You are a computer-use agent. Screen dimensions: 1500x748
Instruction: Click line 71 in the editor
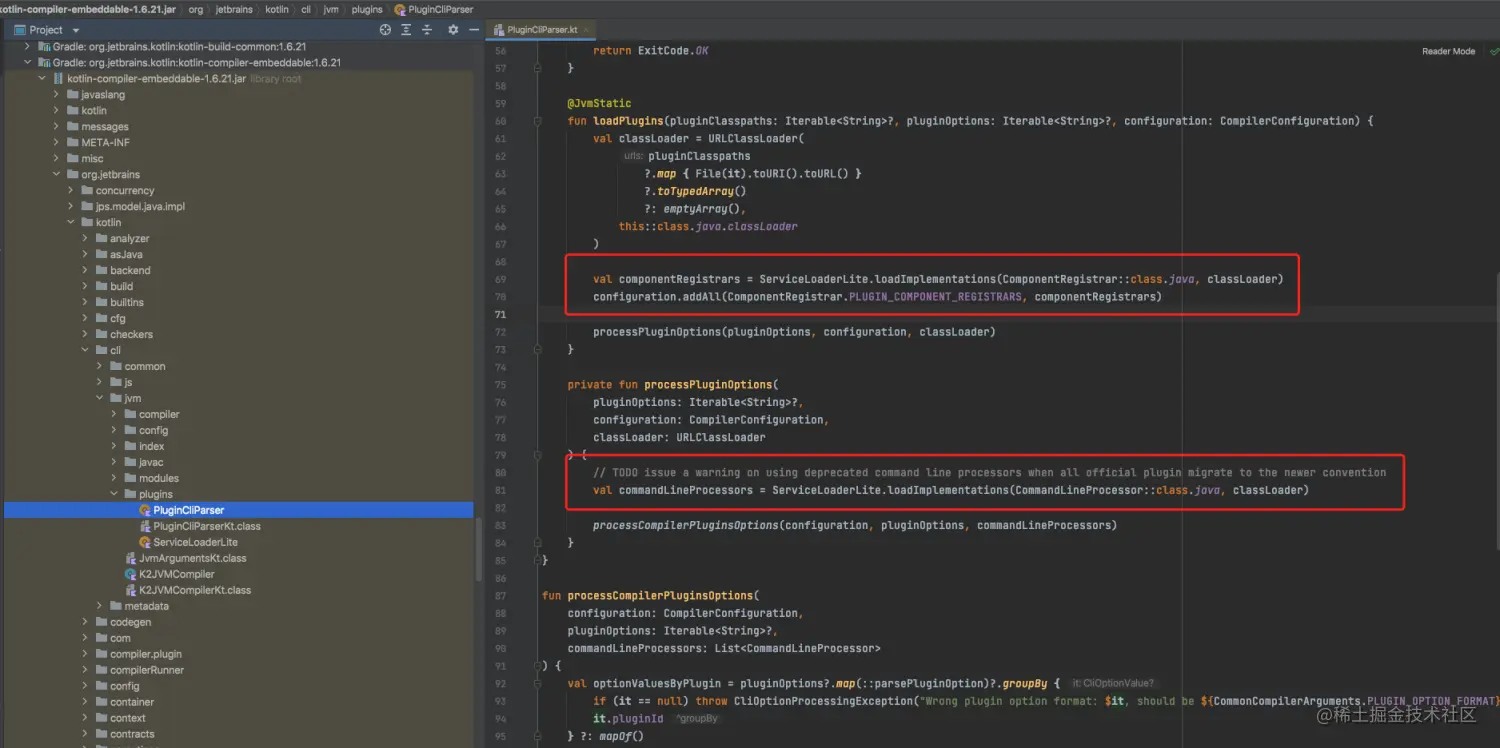[x=1017, y=314]
